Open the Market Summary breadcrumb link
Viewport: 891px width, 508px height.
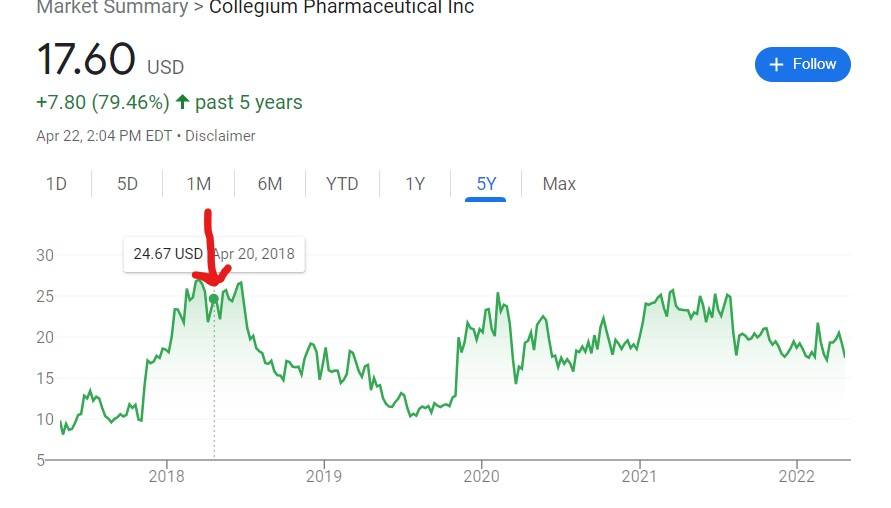(x=112, y=7)
